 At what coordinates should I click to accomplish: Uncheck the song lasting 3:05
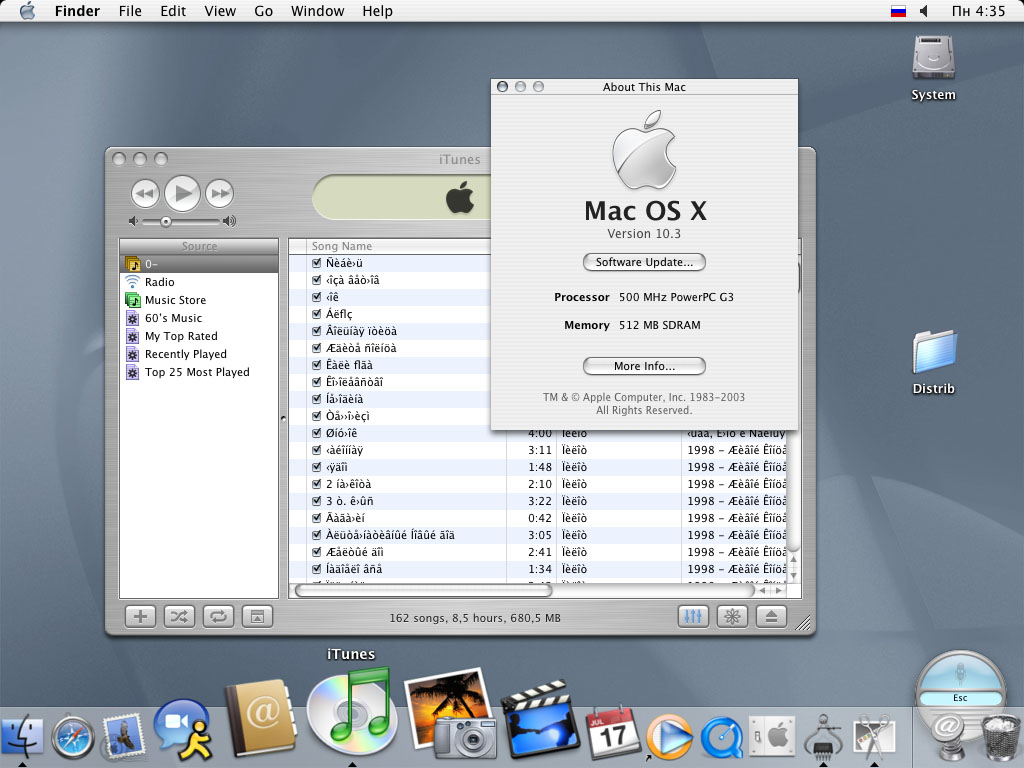point(317,535)
